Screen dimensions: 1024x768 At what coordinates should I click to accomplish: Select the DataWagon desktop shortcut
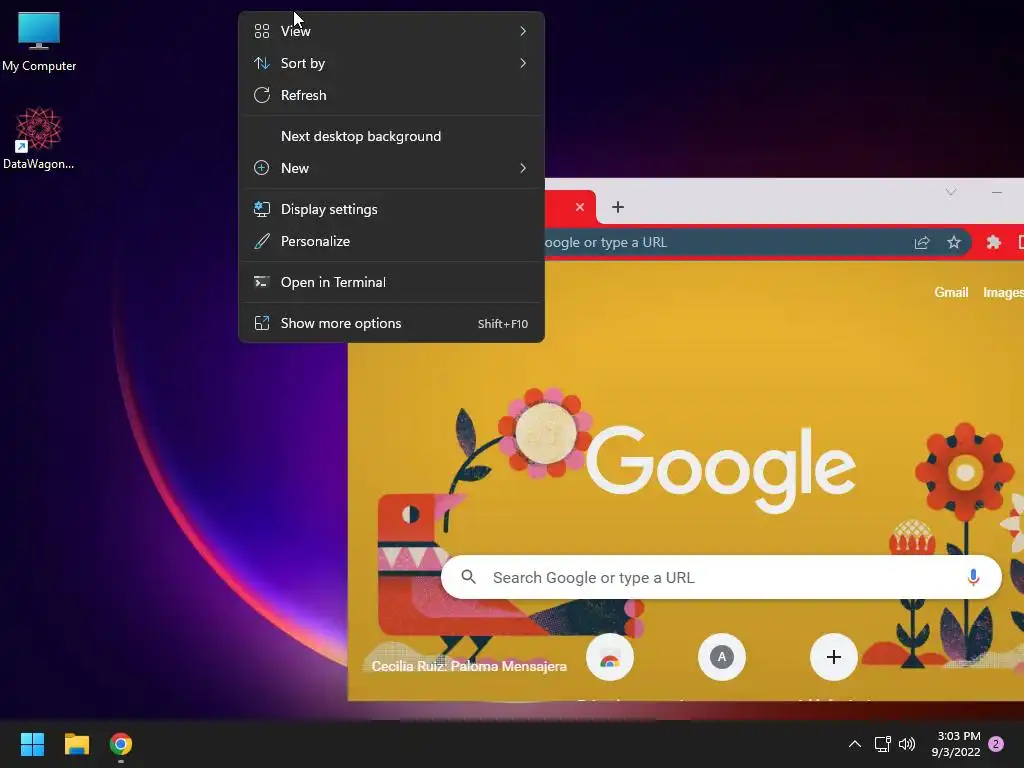(x=39, y=138)
